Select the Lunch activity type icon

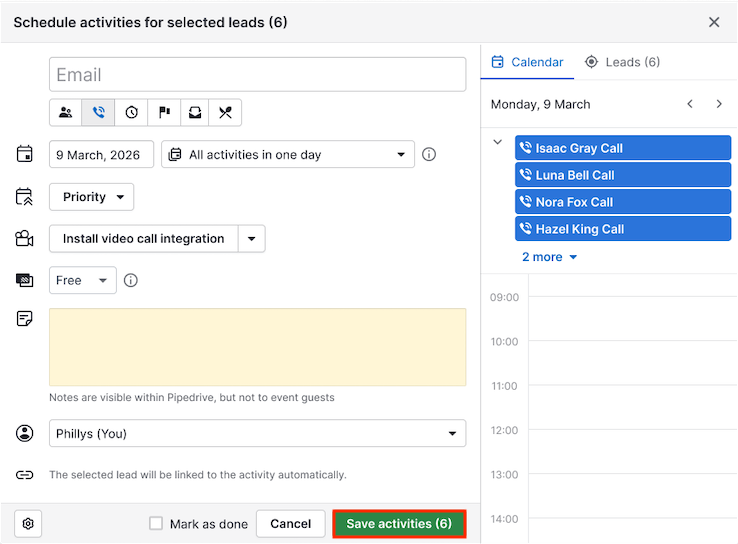226,113
